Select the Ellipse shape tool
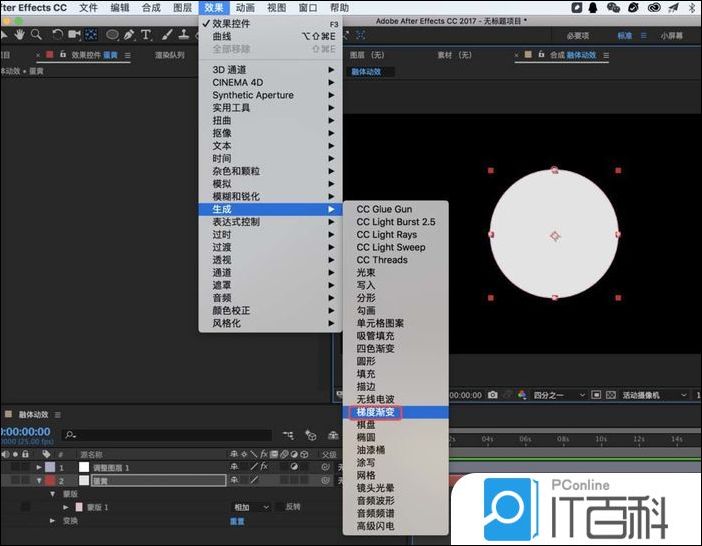 pyautogui.click(x=112, y=34)
